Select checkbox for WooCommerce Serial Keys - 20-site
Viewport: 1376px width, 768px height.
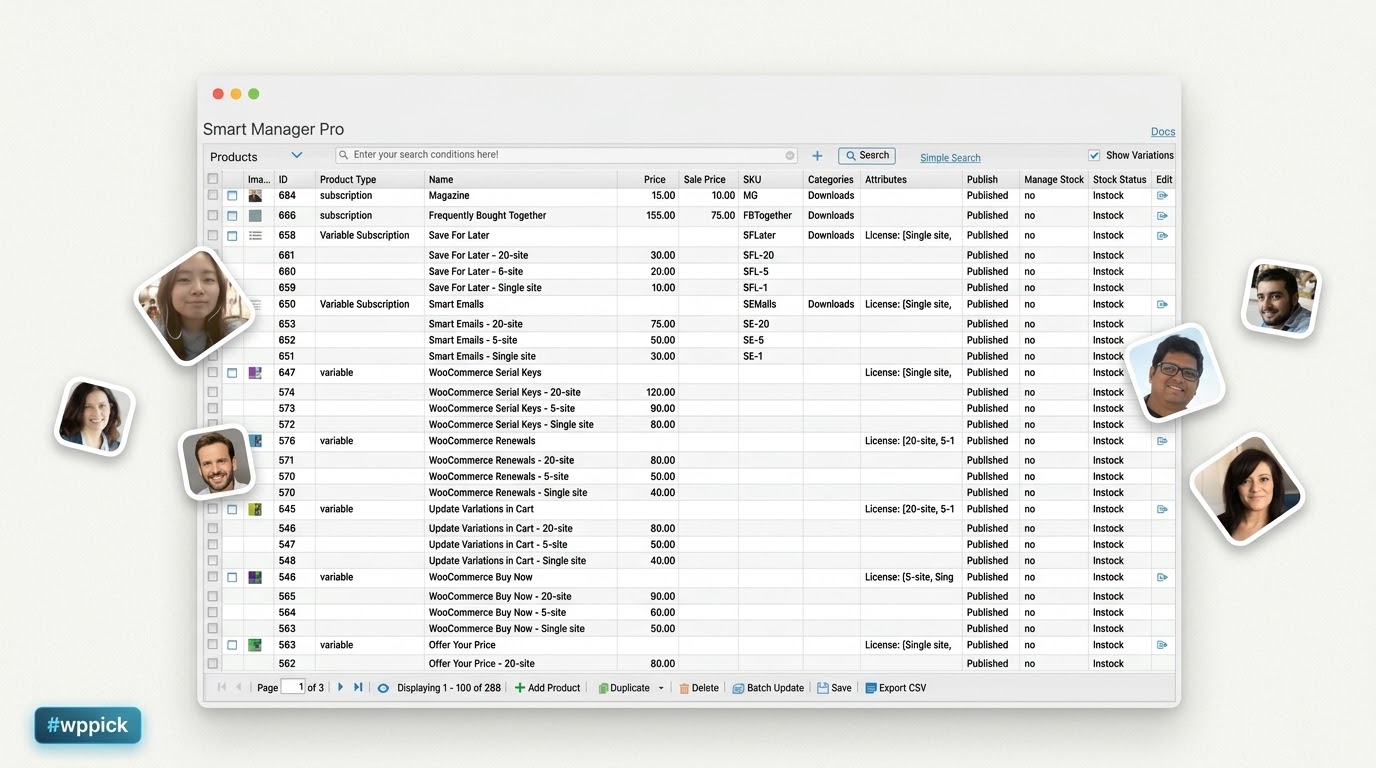pos(213,392)
